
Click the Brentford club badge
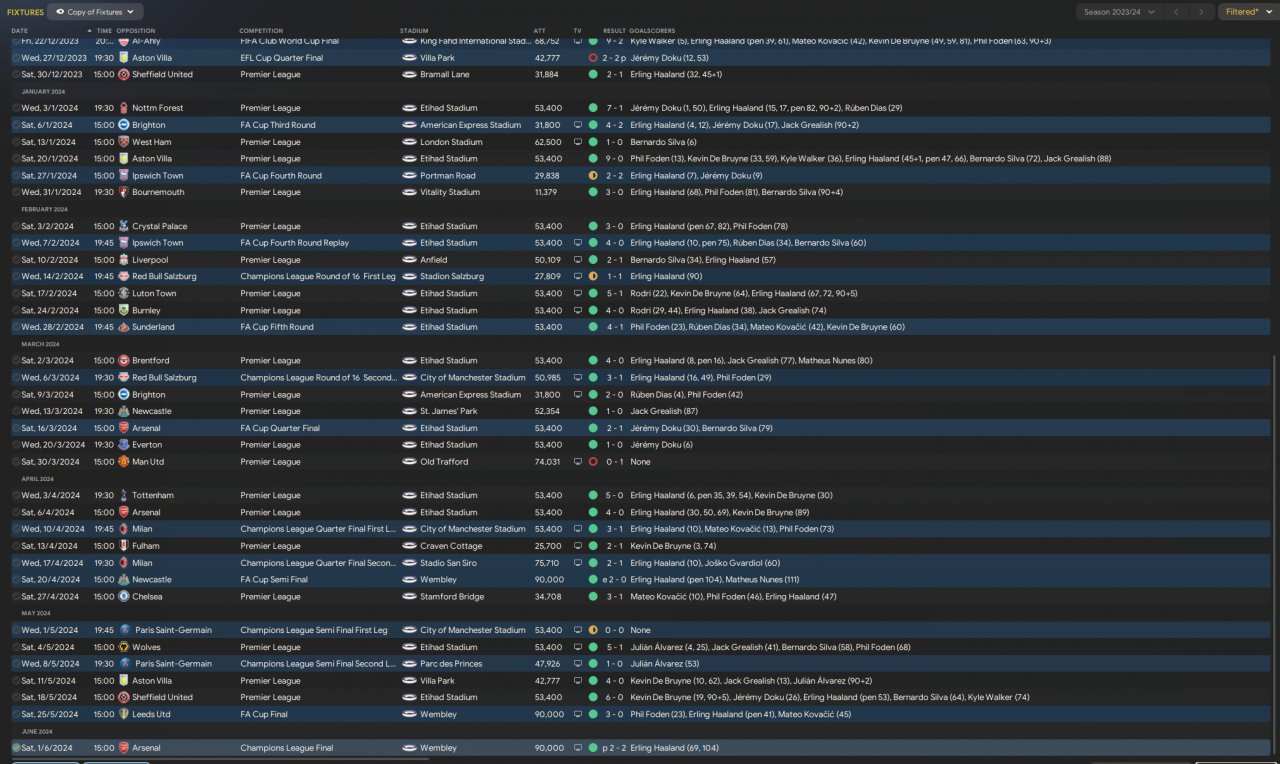[x=124, y=360]
